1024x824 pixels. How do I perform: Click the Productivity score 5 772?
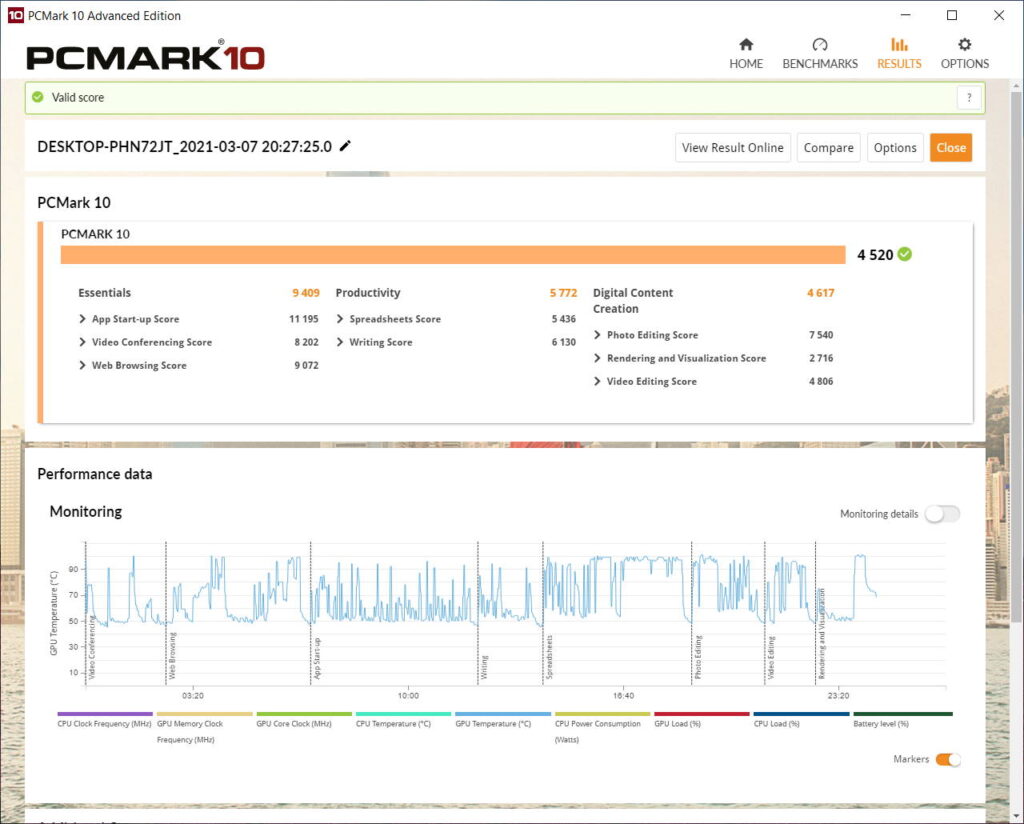click(563, 293)
